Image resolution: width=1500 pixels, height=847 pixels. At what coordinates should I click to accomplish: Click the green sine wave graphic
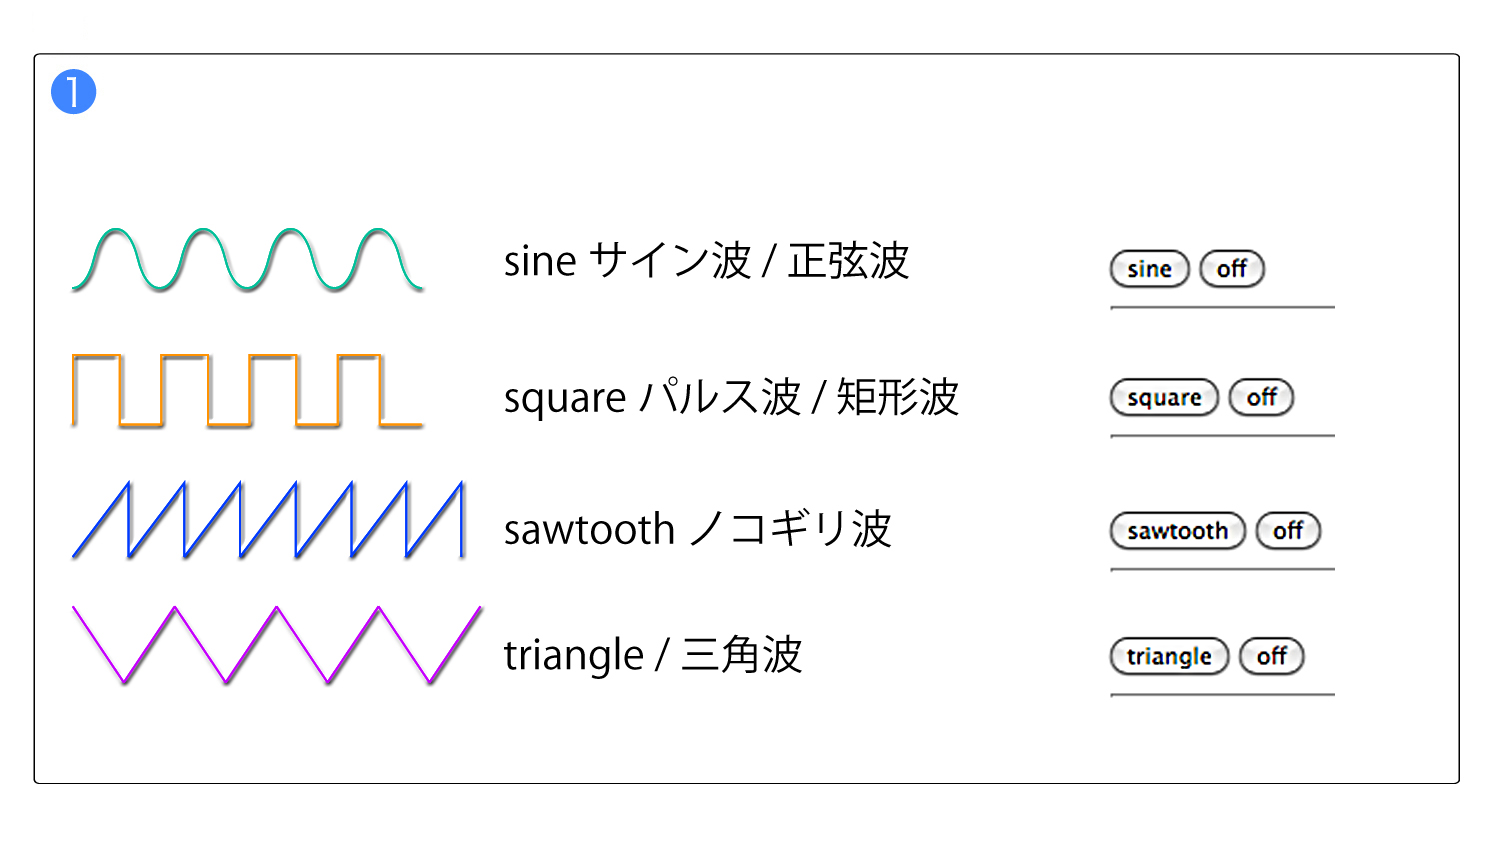[x=247, y=260]
